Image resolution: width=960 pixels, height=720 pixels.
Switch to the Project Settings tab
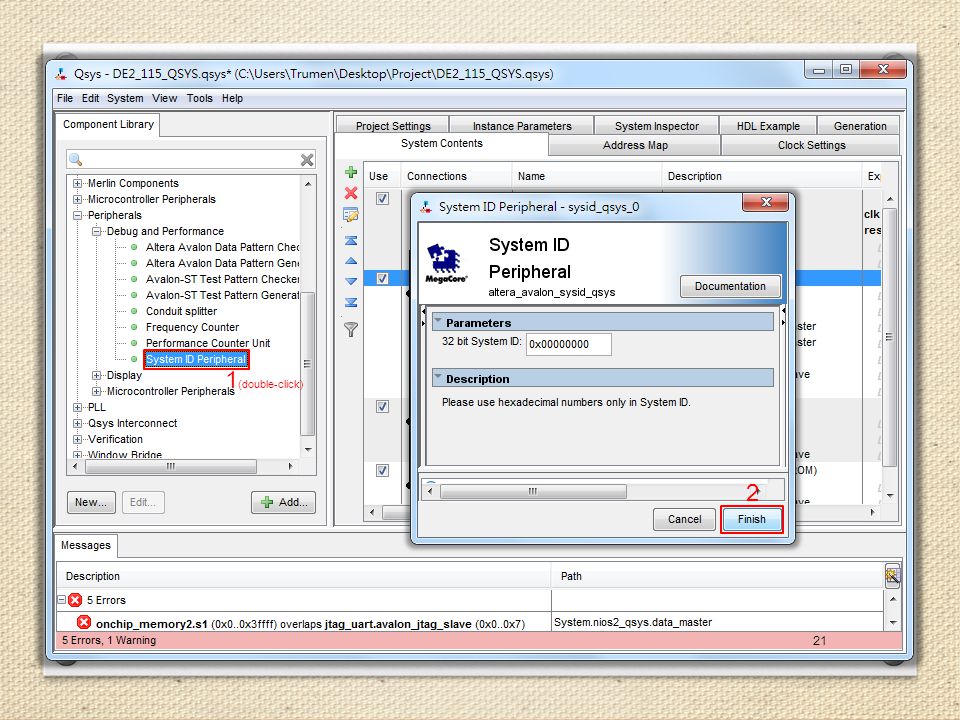point(393,126)
